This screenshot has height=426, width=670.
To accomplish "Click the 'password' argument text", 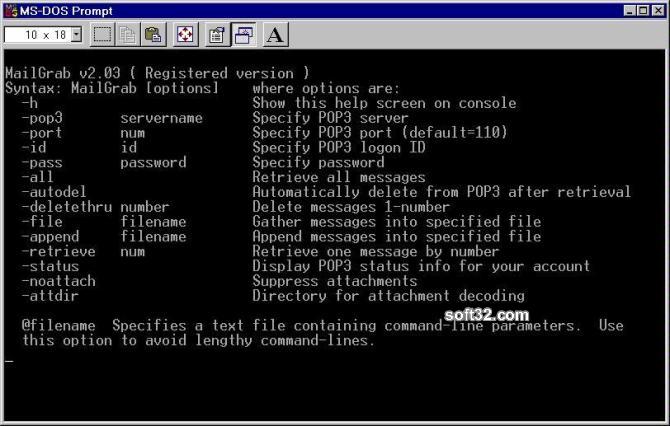I will tap(153, 162).
